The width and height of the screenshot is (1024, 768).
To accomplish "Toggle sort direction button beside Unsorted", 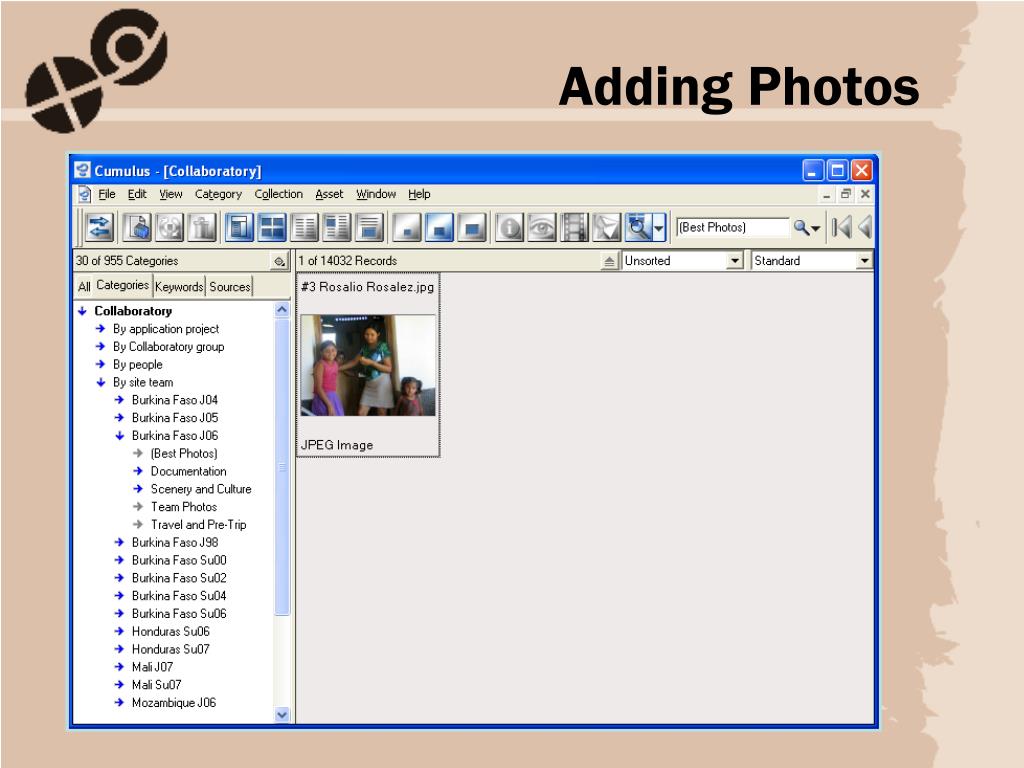I will [609, 261].
